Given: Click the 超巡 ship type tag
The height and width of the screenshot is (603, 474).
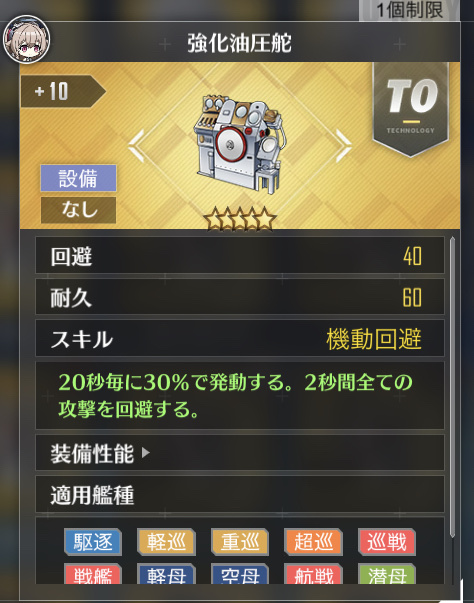Looking at the screenshot, I should (x=313, y=542).
